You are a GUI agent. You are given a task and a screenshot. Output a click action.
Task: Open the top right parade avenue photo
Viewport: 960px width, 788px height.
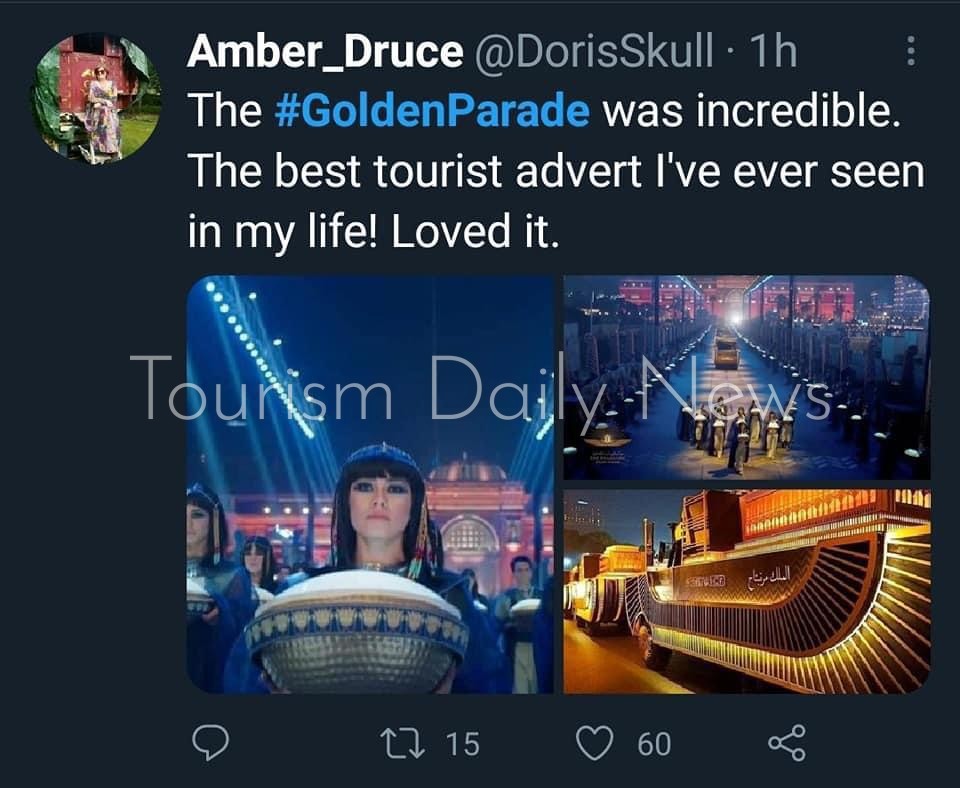[746, 377]
